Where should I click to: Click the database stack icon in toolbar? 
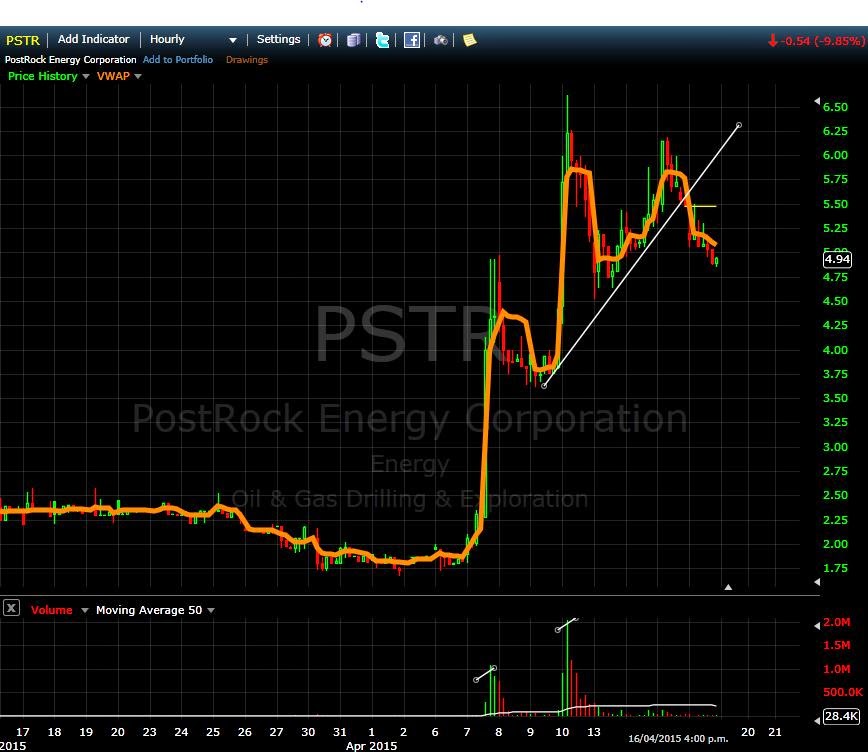(354, 40)
